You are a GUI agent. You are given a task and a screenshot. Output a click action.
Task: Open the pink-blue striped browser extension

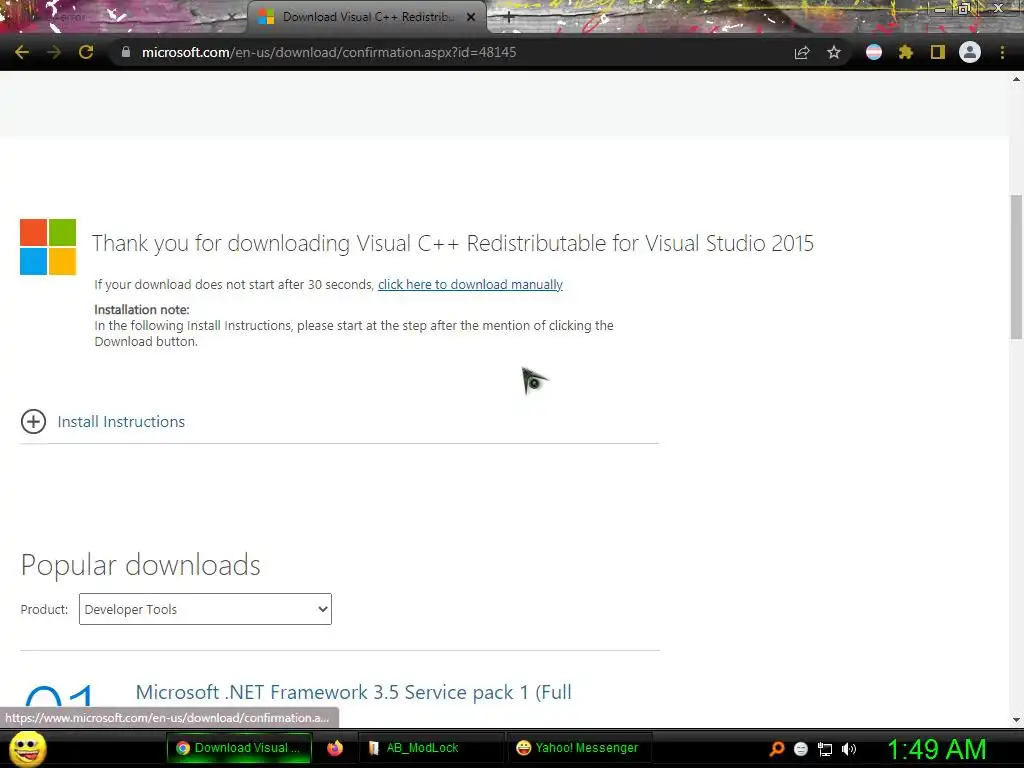[x=874, y=52]
